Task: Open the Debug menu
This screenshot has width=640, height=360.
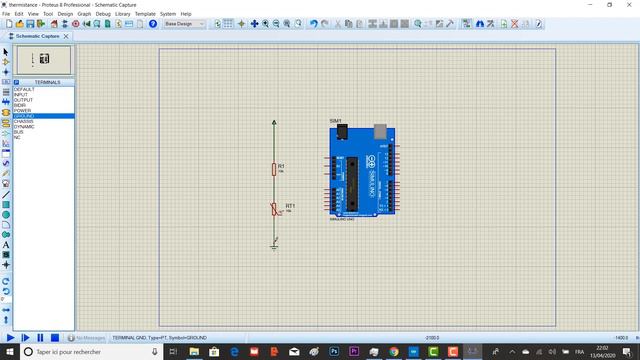Action: 103,14
